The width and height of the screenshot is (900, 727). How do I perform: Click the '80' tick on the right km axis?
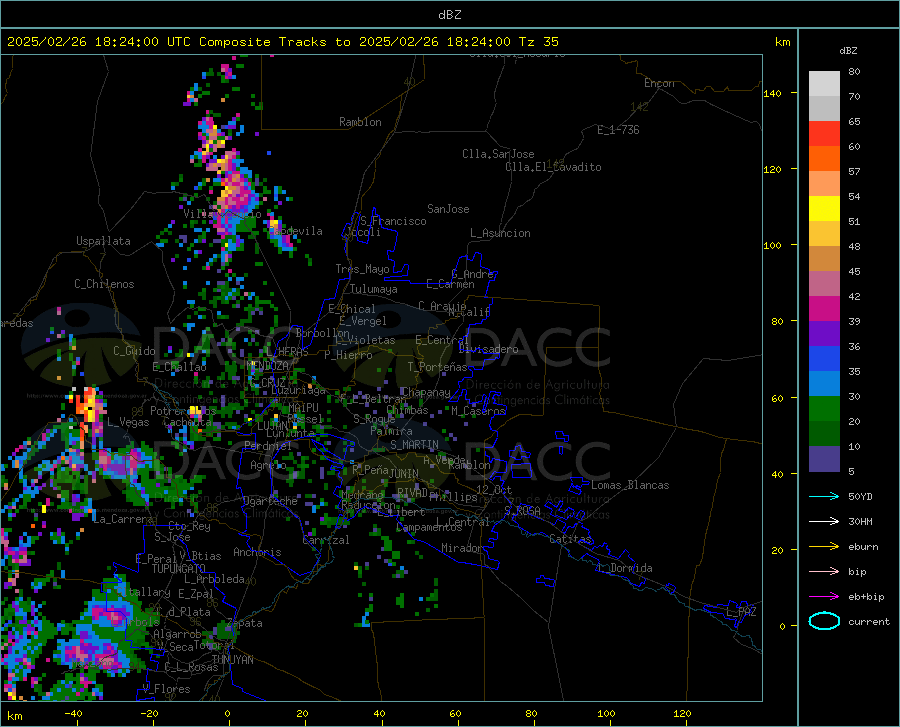[x=777, y=321]
